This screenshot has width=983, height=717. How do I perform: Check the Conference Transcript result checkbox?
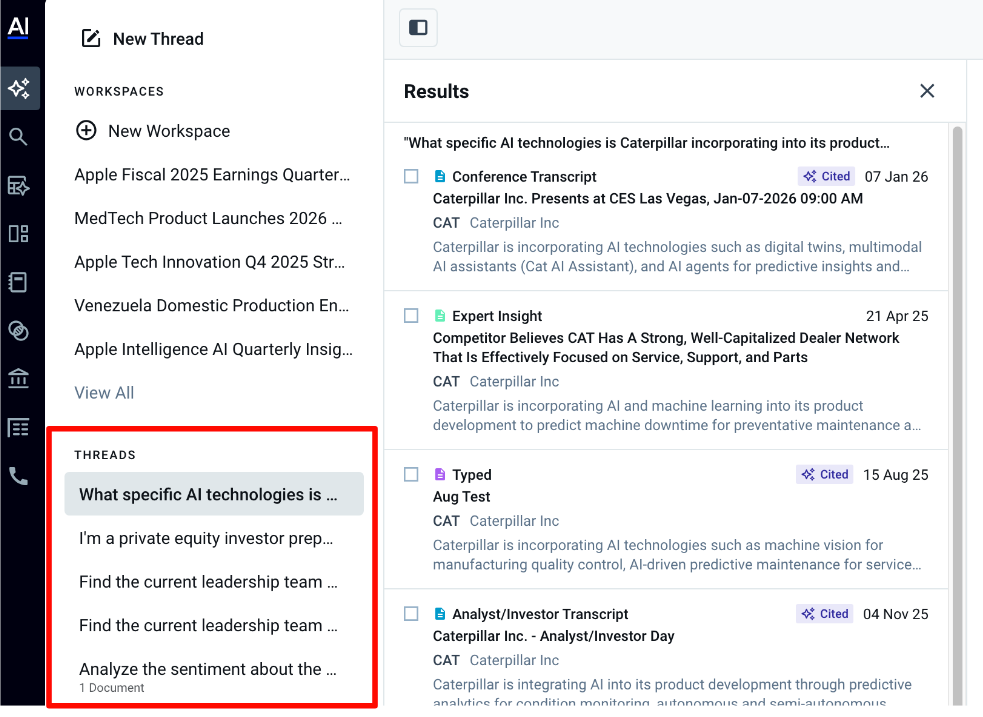click(411, 176)
